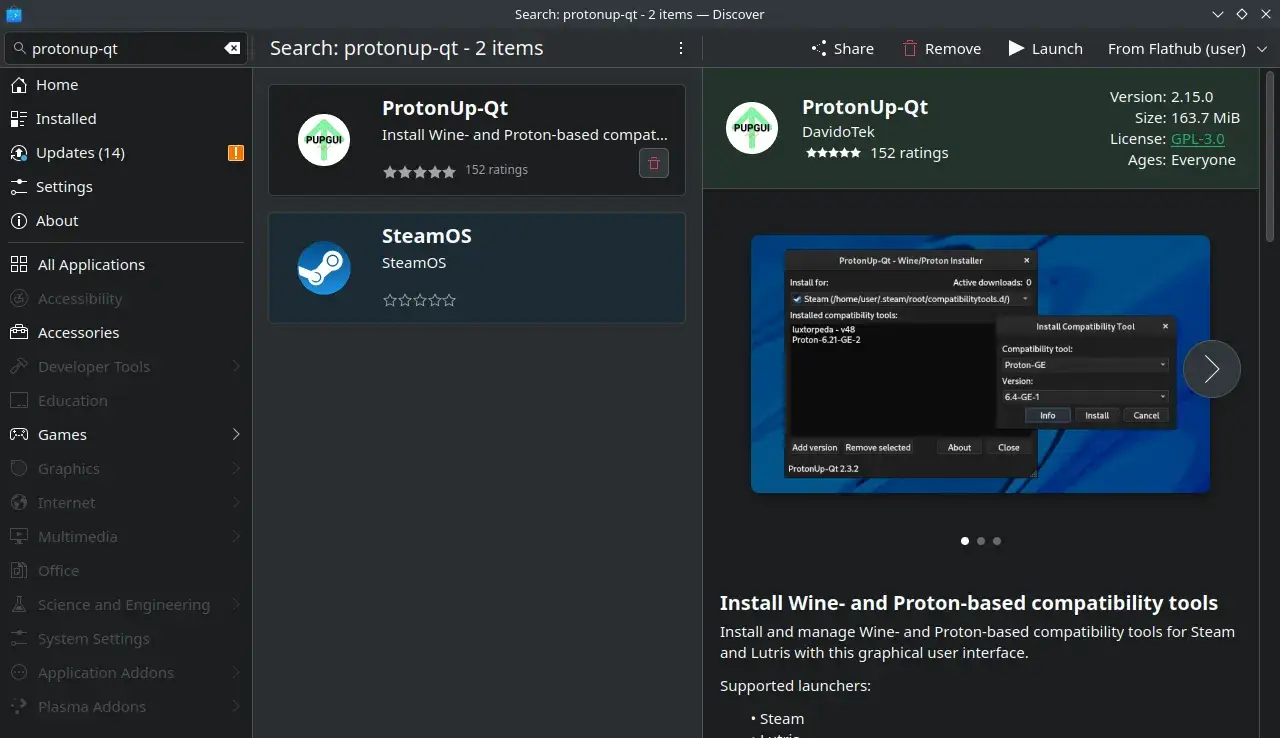The height and width of the screenshot is (738, 1280).
Task: Select the Accessories category
Action: tap(126, 333)
